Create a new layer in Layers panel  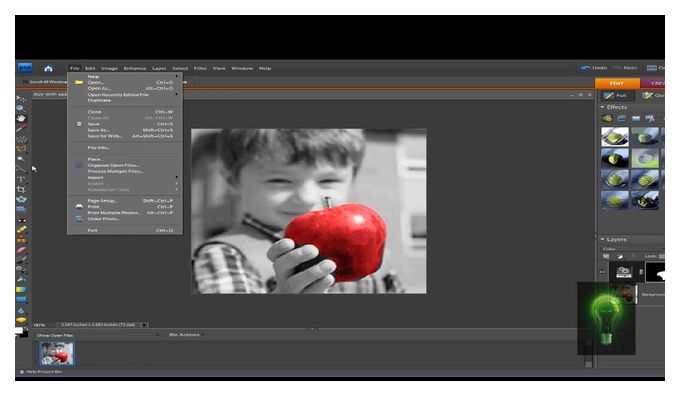coord(606,256)
